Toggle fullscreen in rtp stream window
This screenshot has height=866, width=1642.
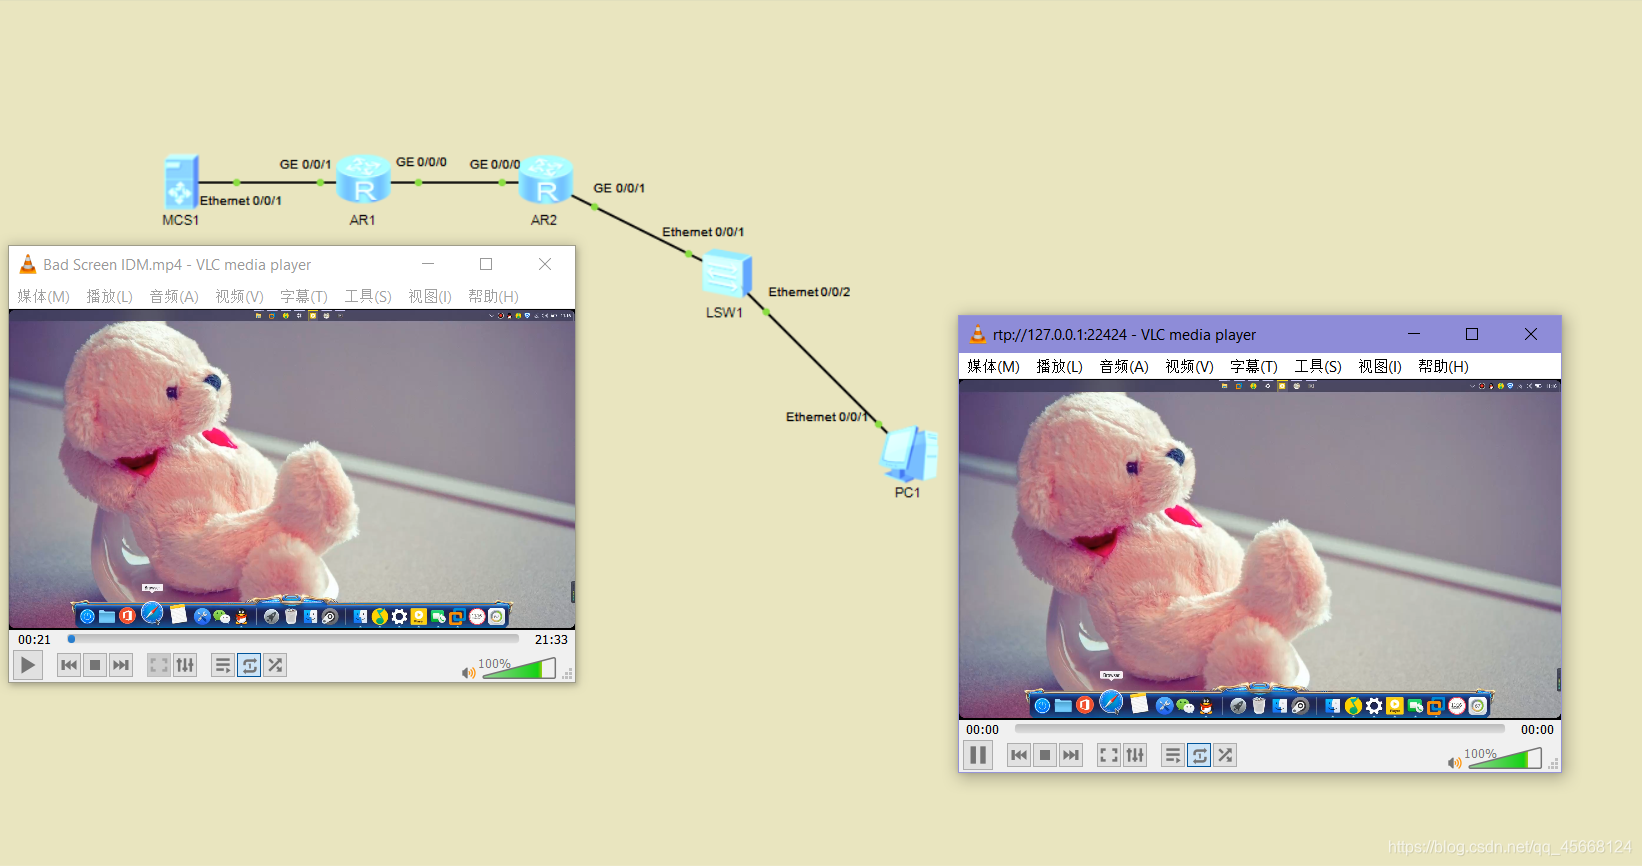tap(1109, 755)
